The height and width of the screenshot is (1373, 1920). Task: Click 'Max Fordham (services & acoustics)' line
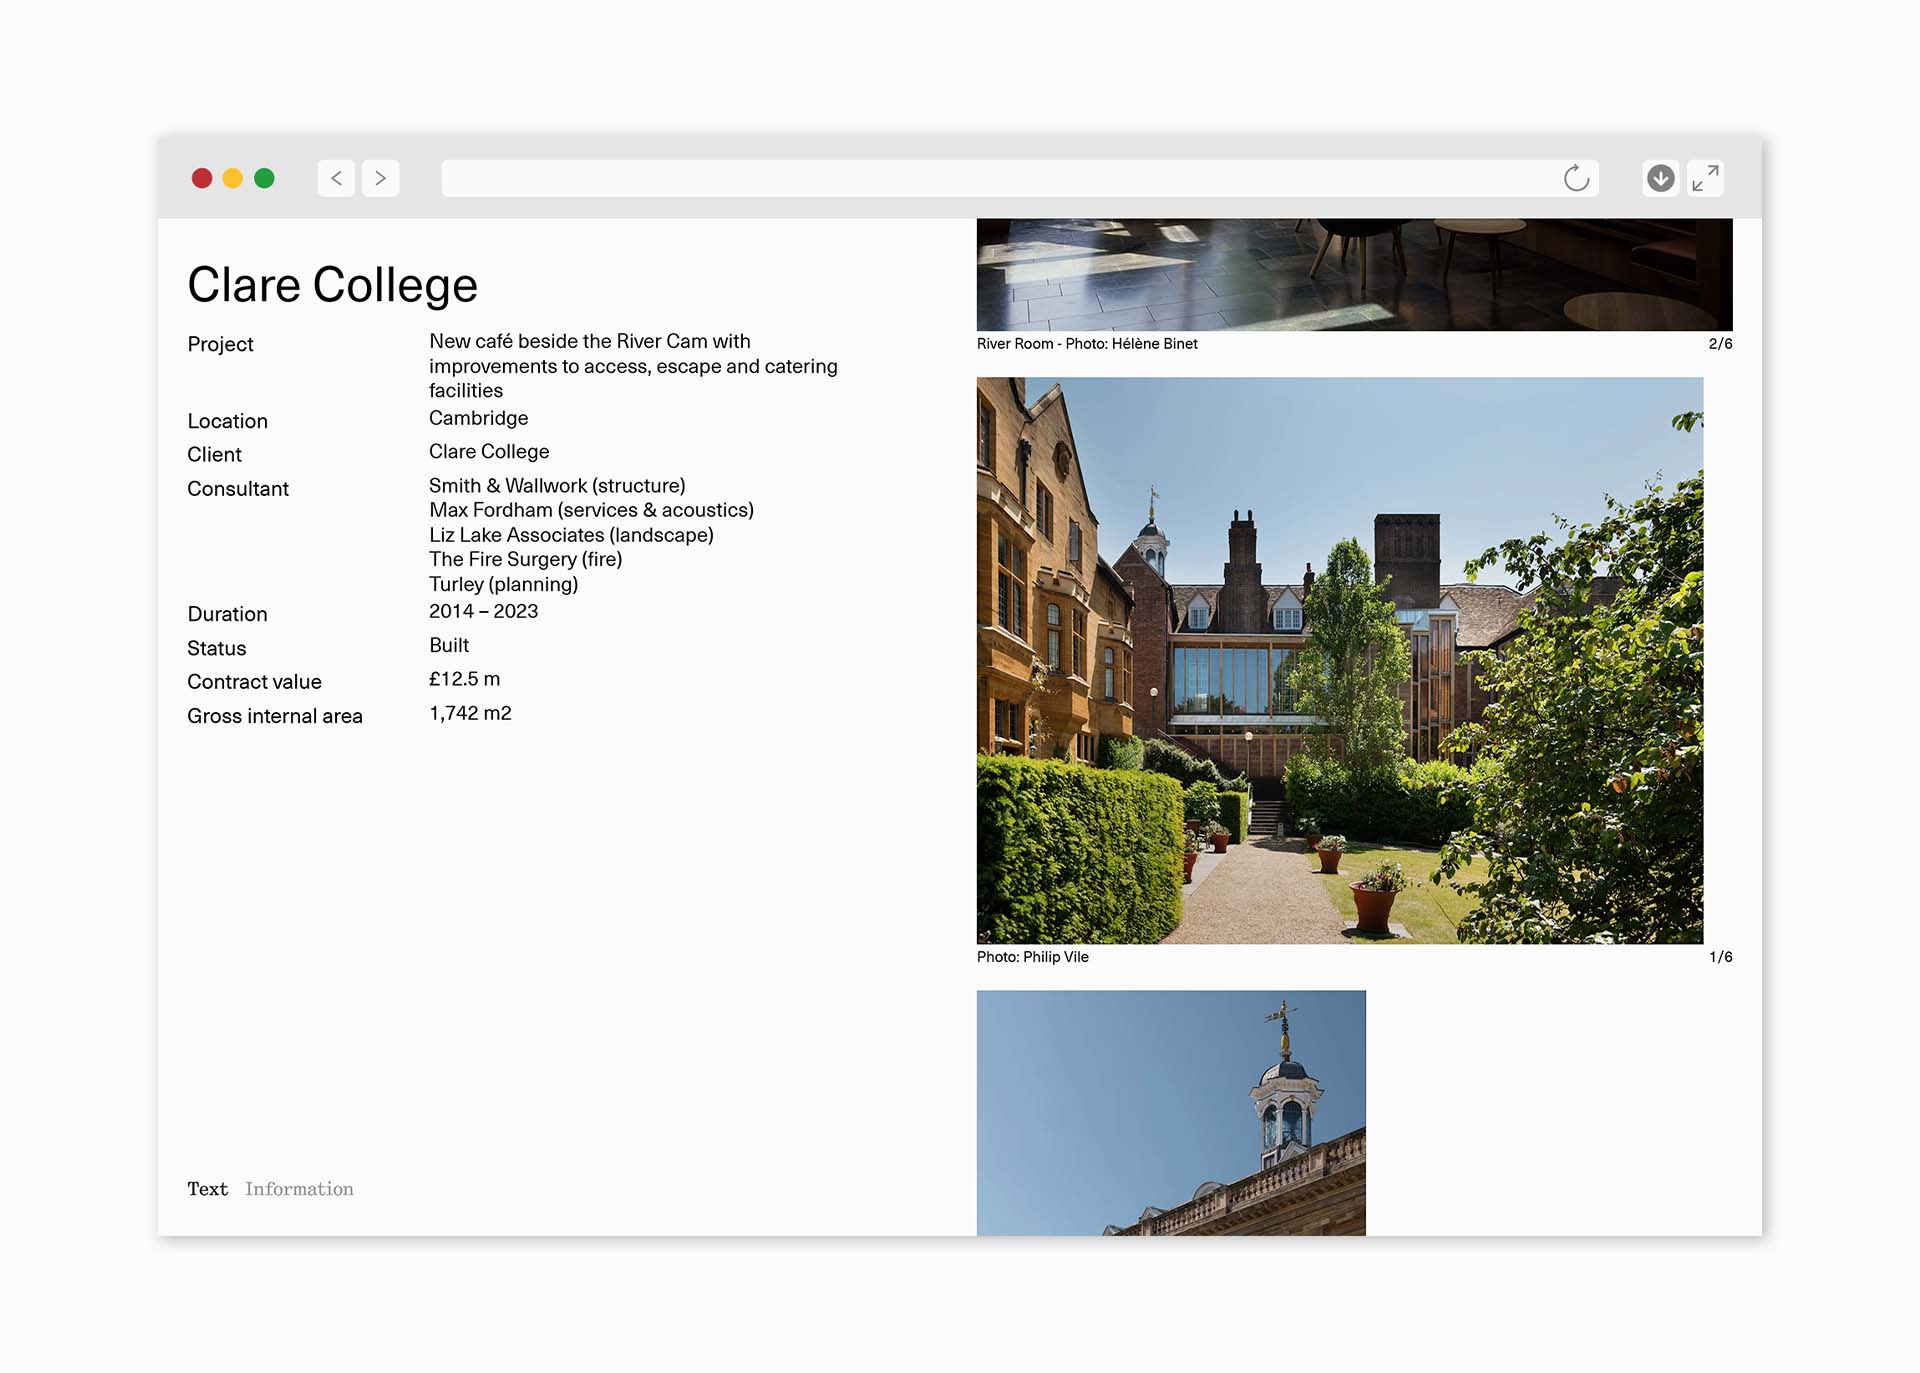coord(591,510)
